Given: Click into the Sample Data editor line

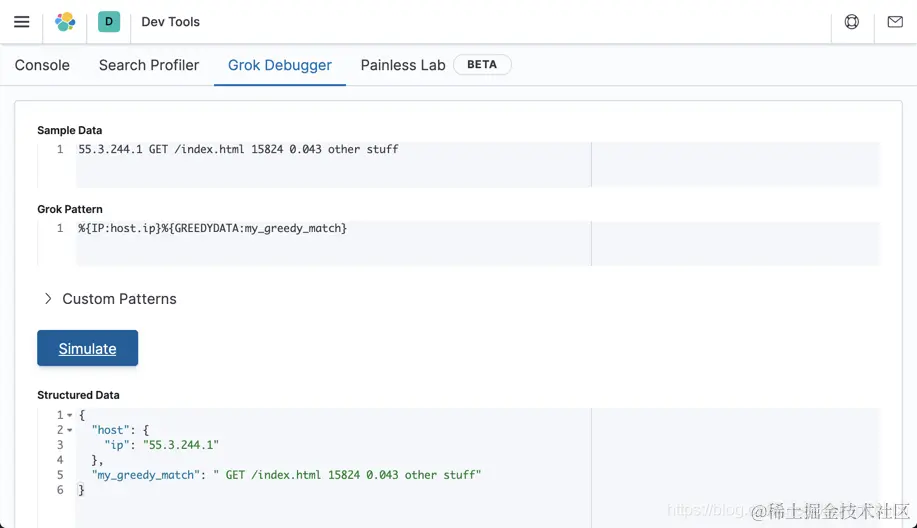Looking at the screenshot, I should pyautogui.click(x=238, y=149).
